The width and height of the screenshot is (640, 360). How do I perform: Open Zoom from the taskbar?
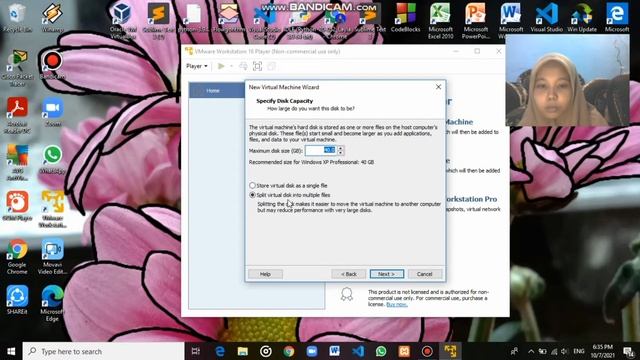click(312, 351)
